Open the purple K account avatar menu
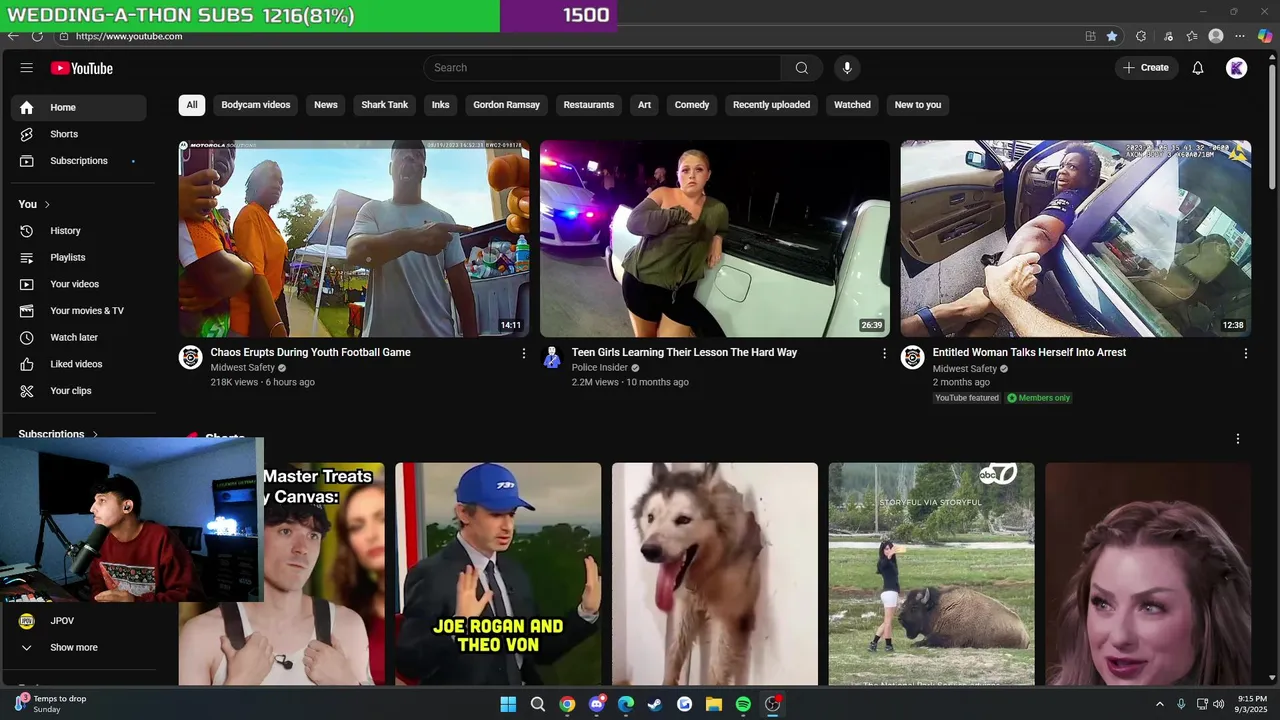This screenshot has width=1280, height=720. [1237, 68]
